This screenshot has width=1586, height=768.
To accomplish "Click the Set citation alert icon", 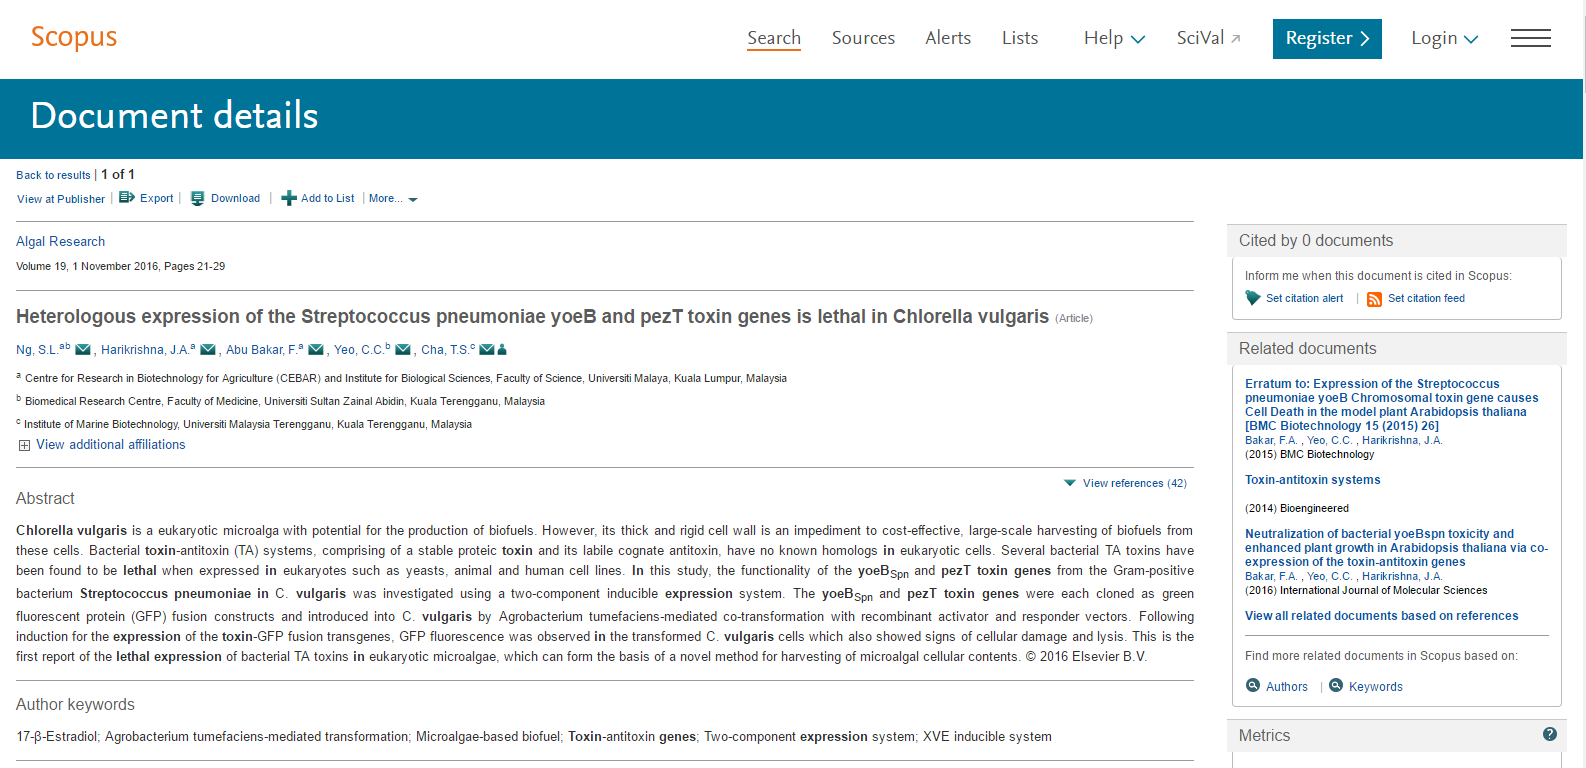I will point(1253,298).
